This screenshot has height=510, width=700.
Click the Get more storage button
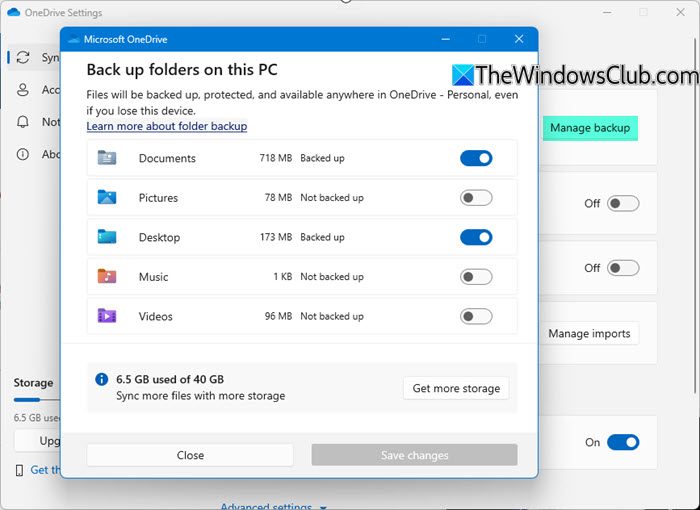456,388
